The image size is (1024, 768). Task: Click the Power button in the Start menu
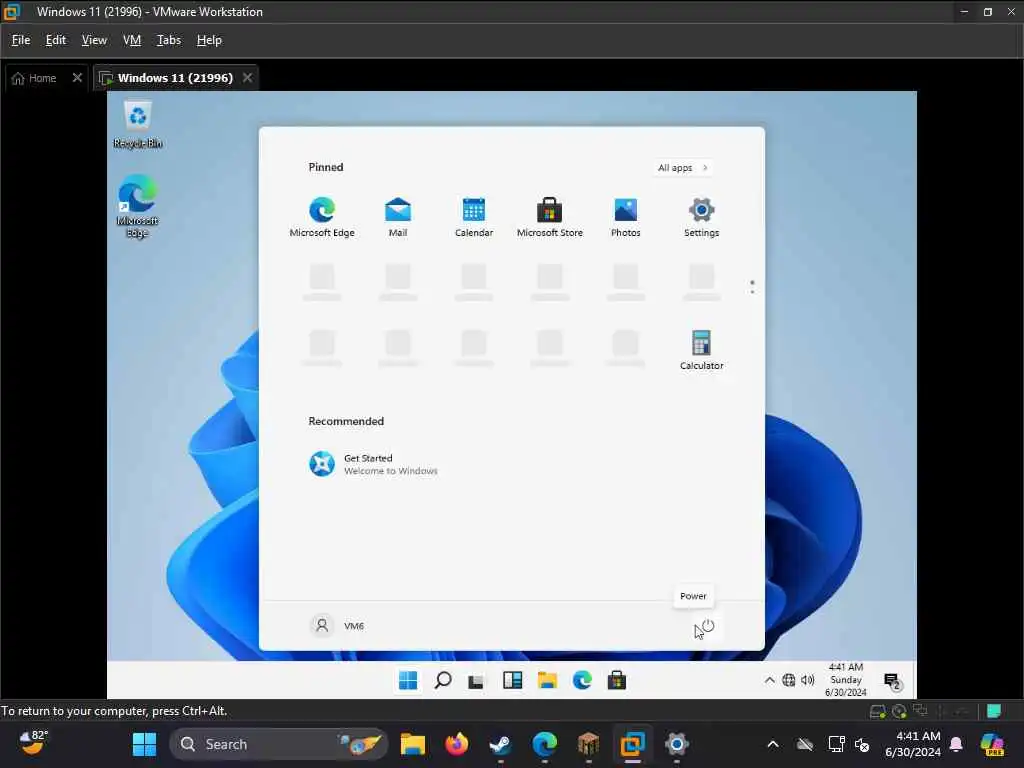tap(708, 626)
